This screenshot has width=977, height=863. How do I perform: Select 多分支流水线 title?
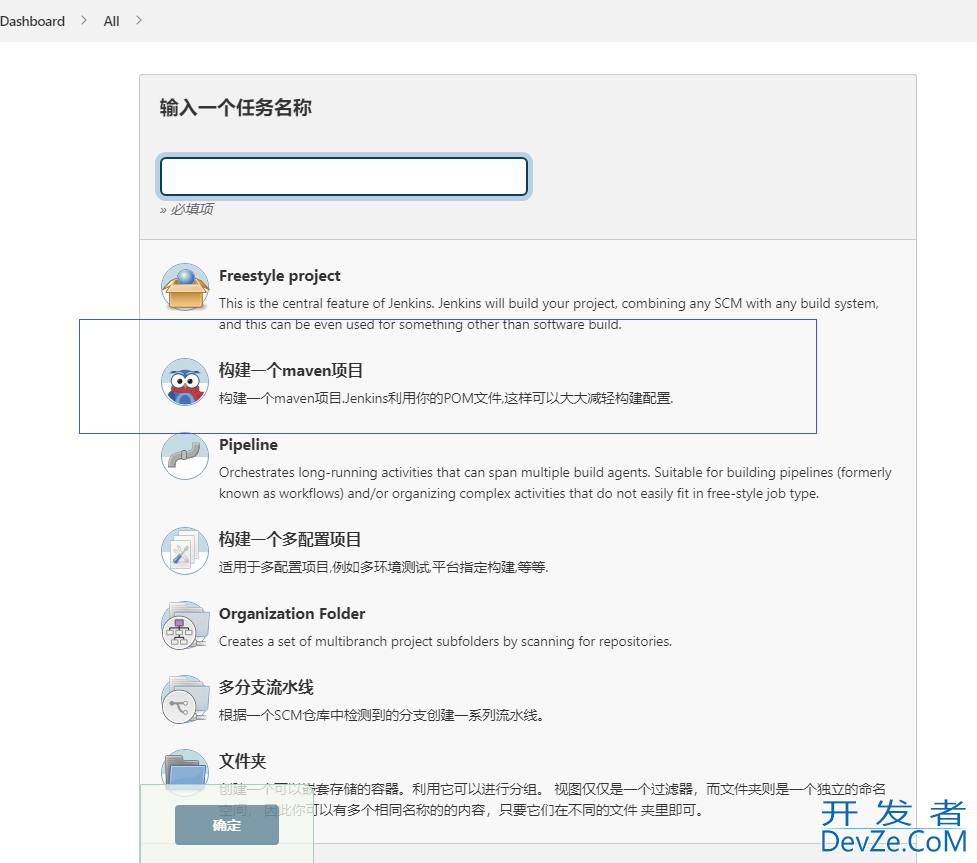point(266,687)
